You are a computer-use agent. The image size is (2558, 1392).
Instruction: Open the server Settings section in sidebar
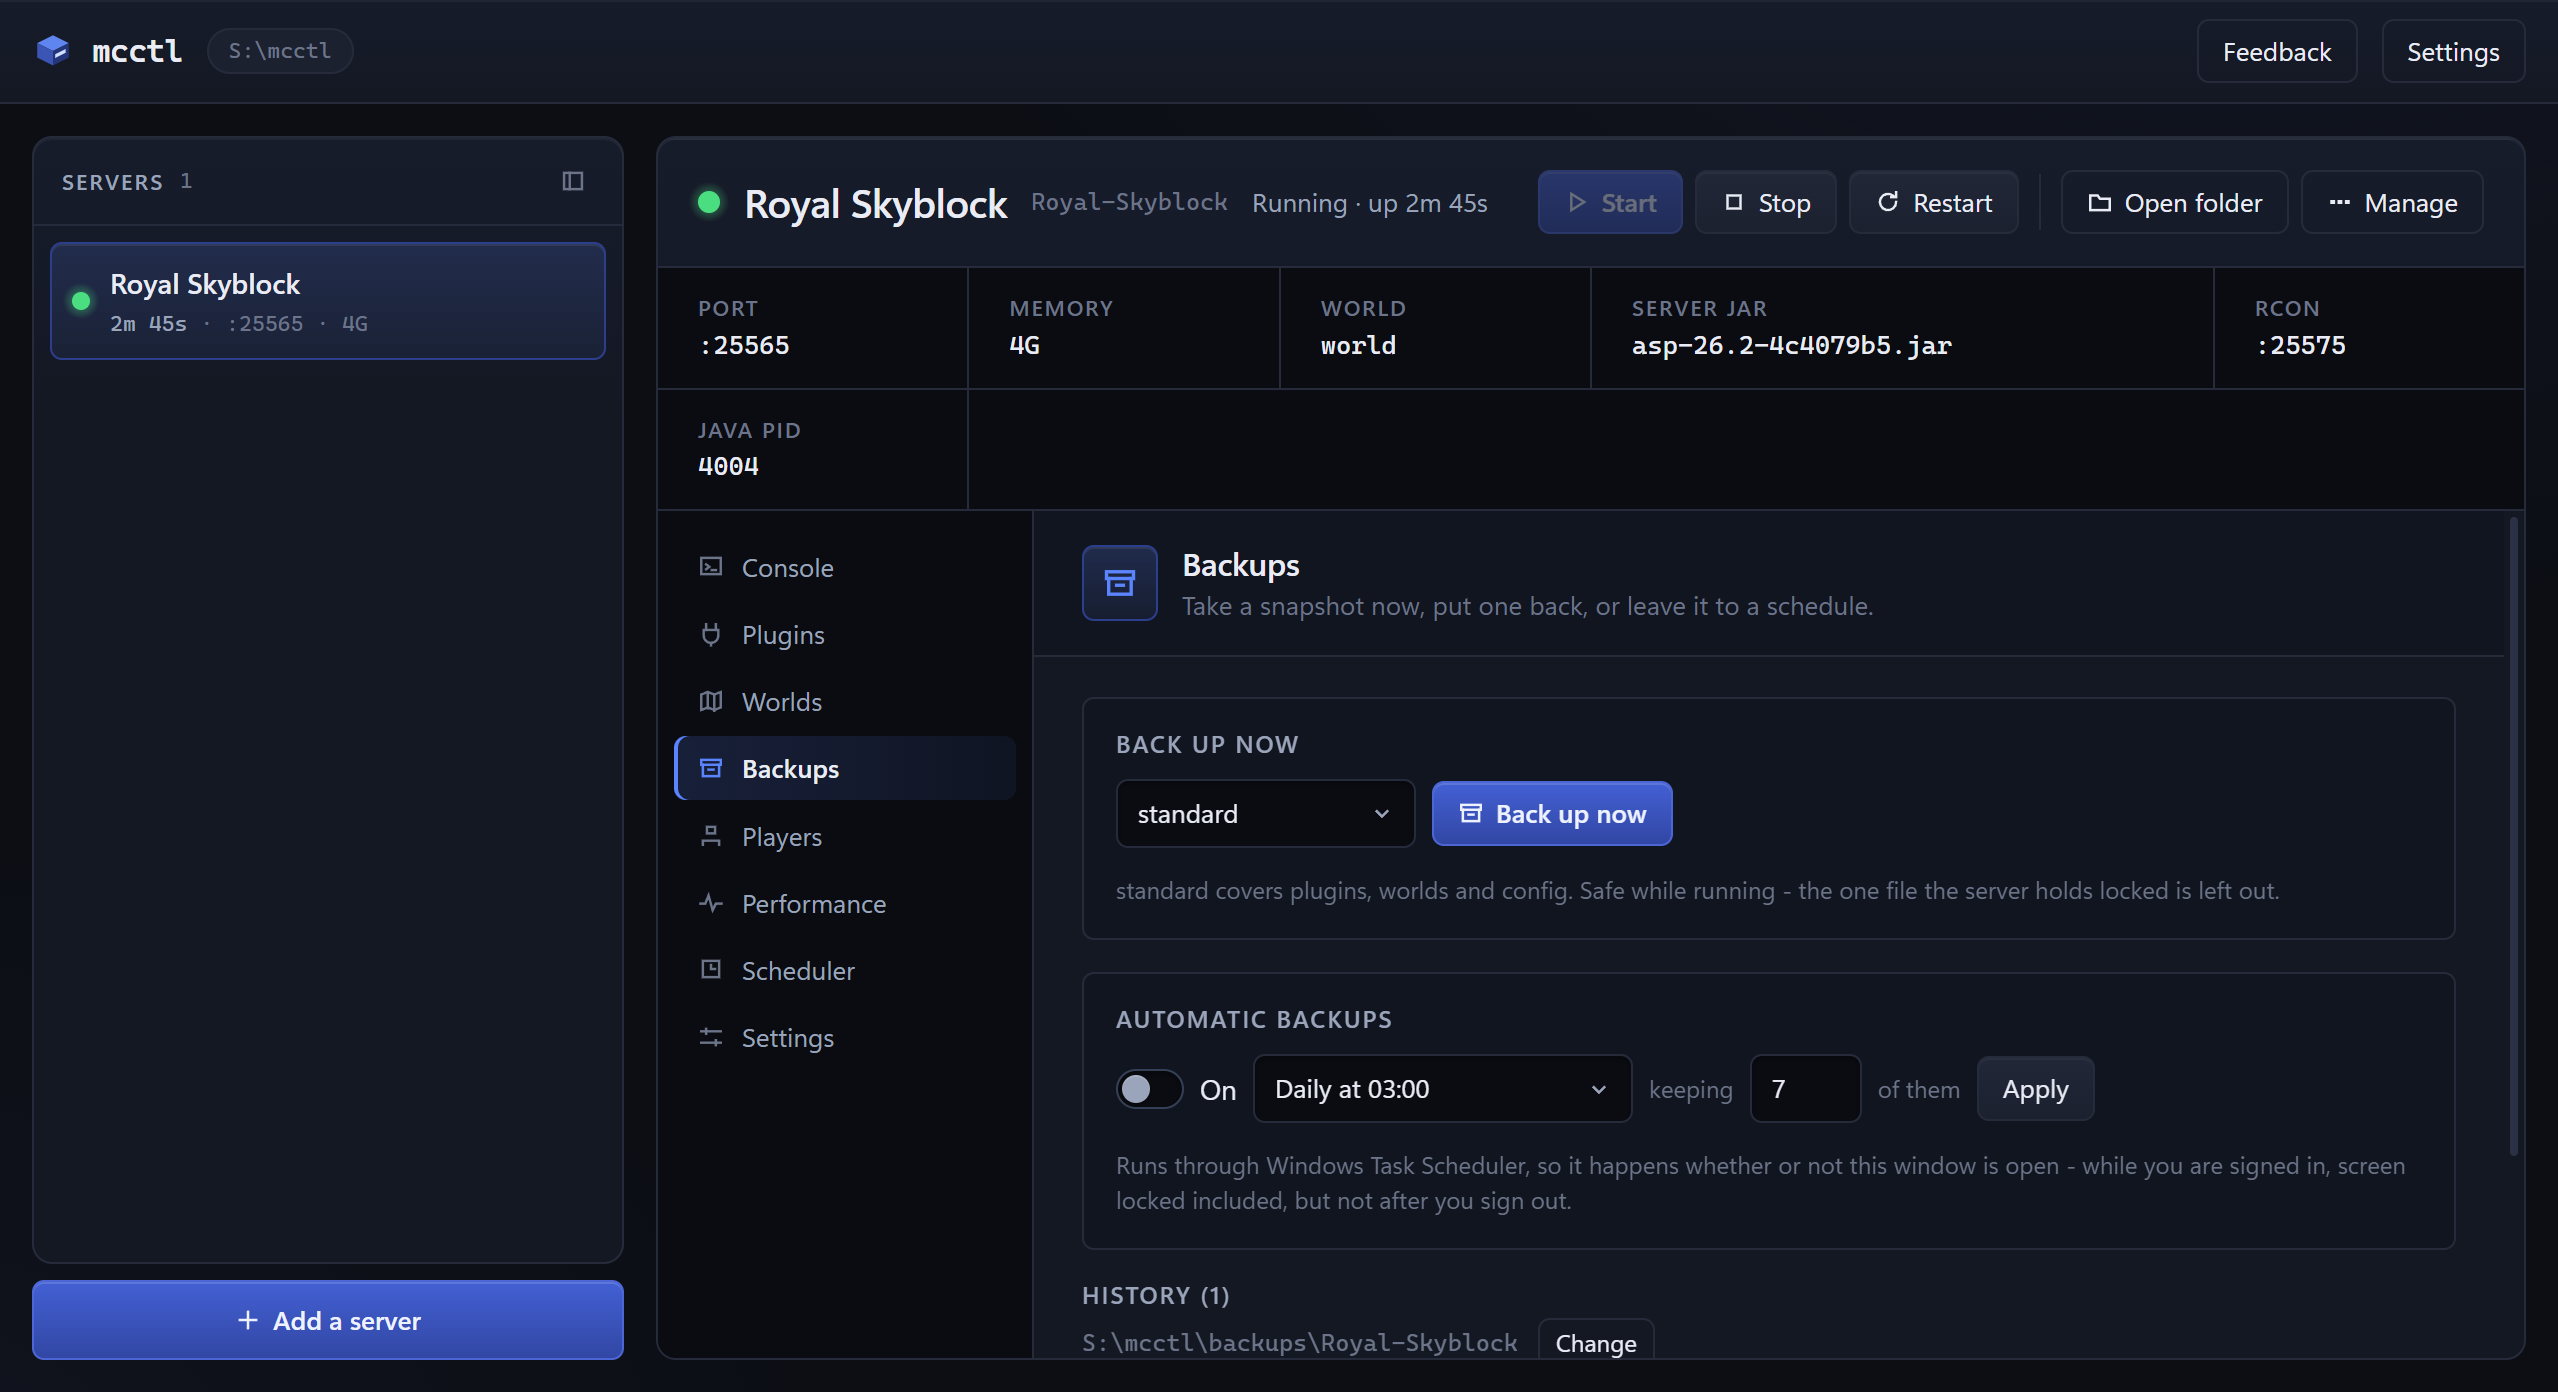tap(845, 1037)
